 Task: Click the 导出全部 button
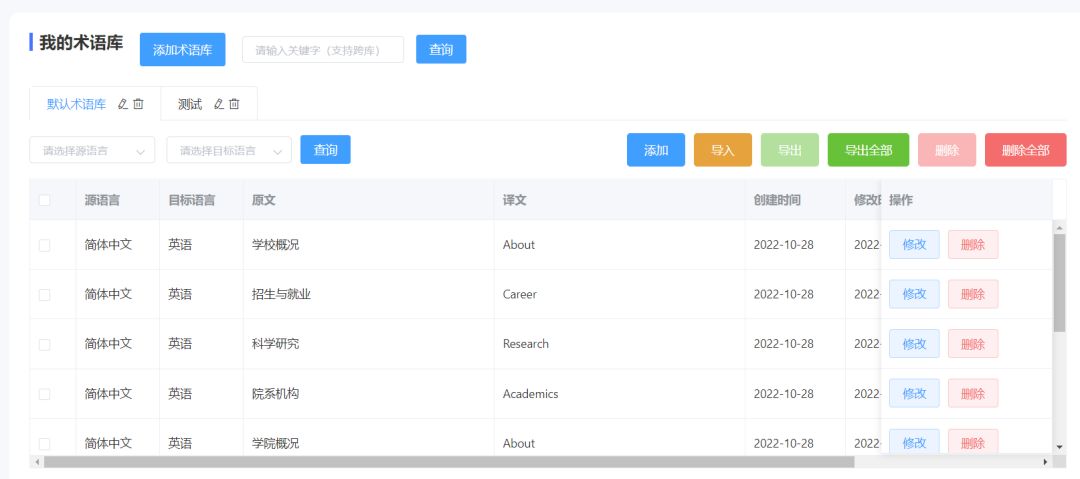tap(868, 150)
